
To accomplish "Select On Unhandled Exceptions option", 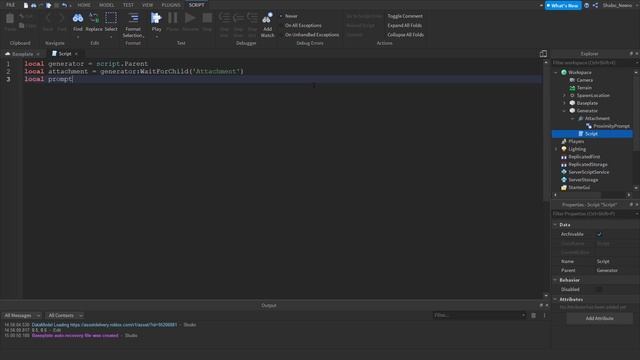I will (312, 35).
